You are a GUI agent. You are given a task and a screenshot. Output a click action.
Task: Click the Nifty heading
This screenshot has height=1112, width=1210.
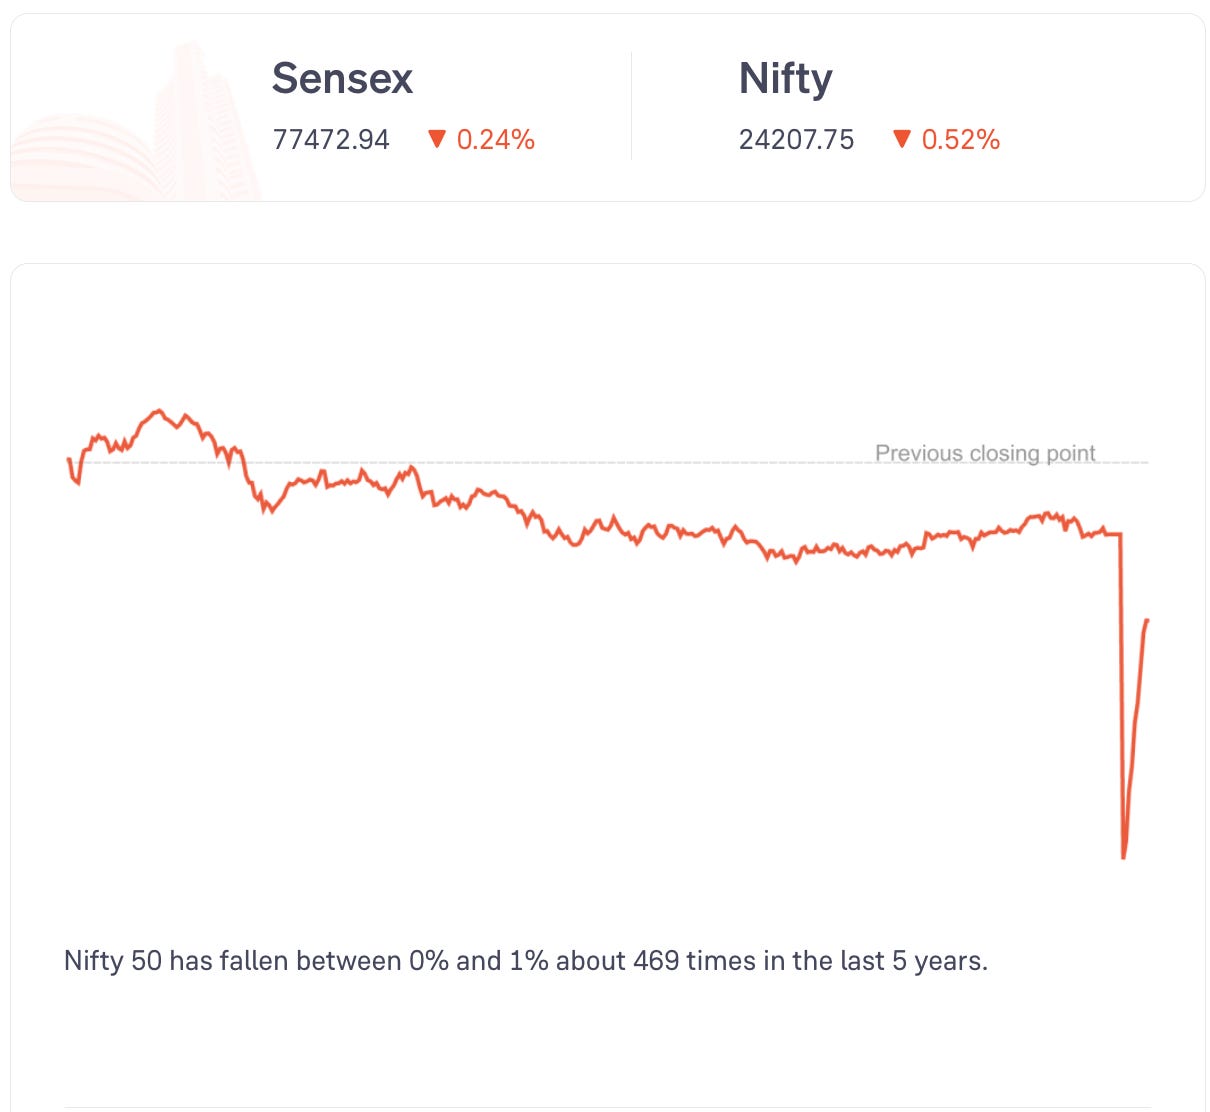(x=785, y=78)
